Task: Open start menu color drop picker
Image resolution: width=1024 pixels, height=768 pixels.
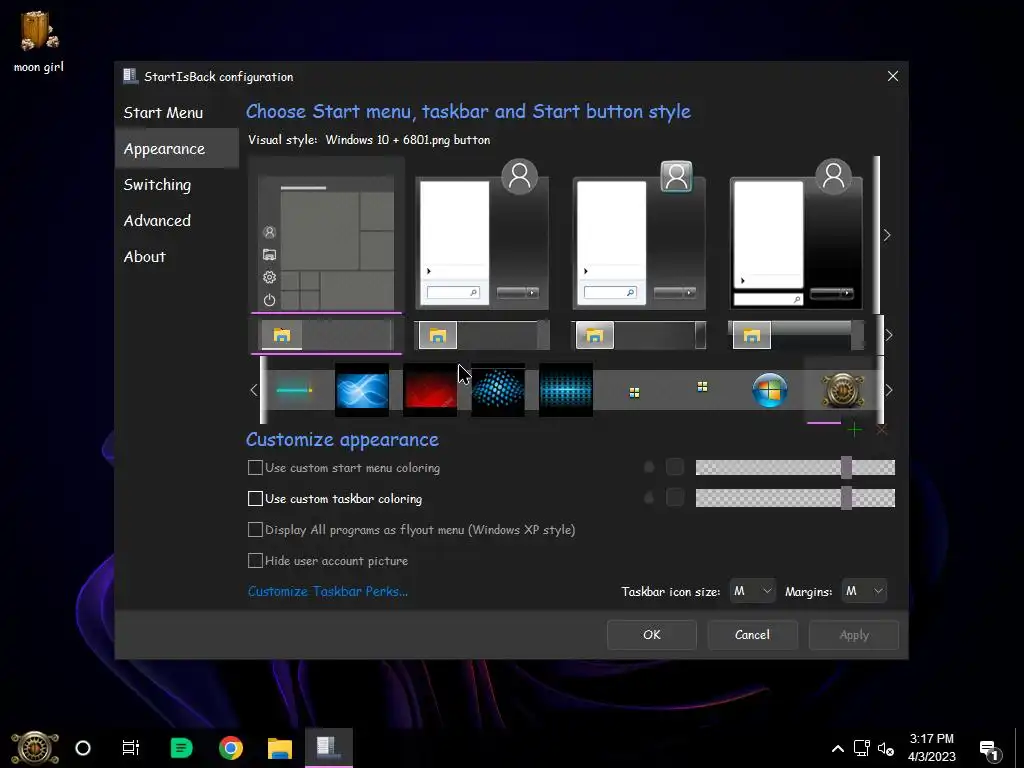Action: (x=649, y=467)
